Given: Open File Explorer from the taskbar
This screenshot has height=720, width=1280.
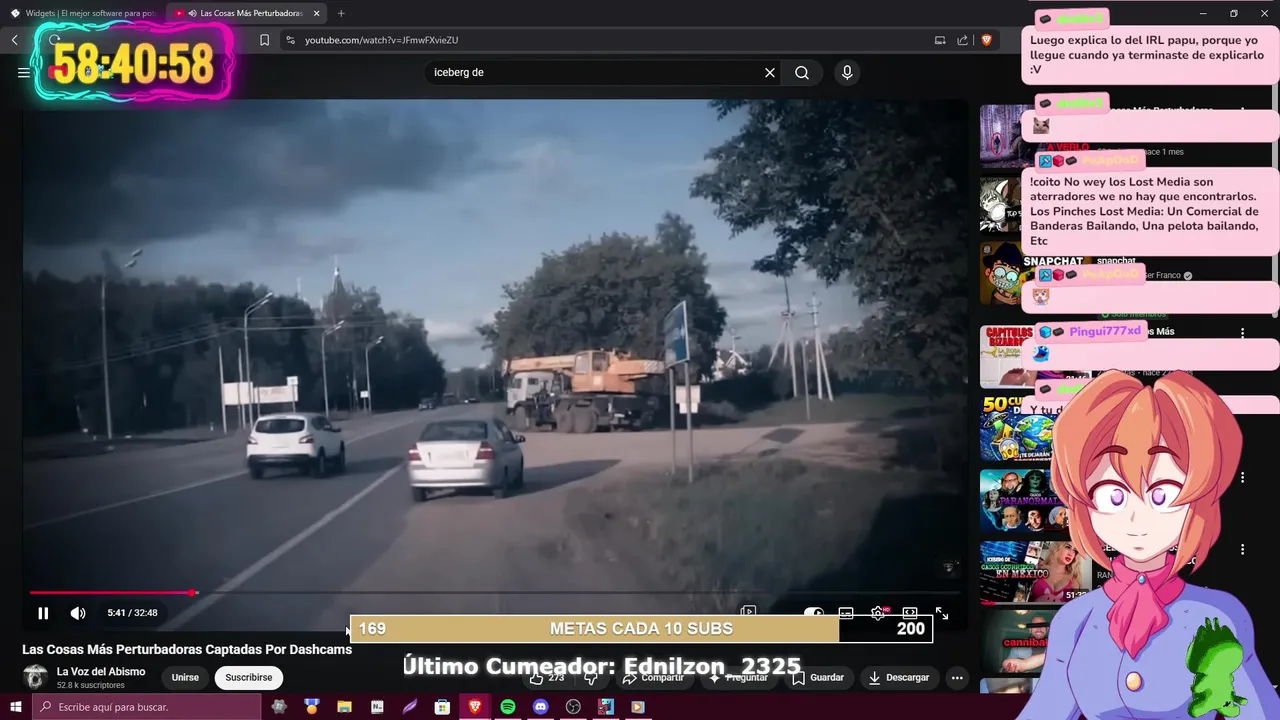Looking at the screenshot, I should (x=344, y=707).
